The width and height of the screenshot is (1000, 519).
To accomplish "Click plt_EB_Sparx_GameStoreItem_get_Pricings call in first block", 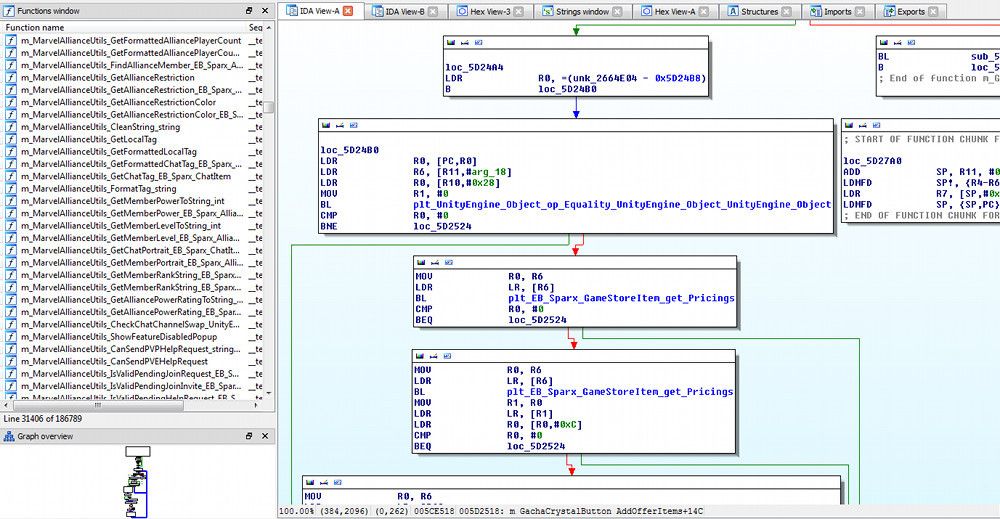I will 621,298.
